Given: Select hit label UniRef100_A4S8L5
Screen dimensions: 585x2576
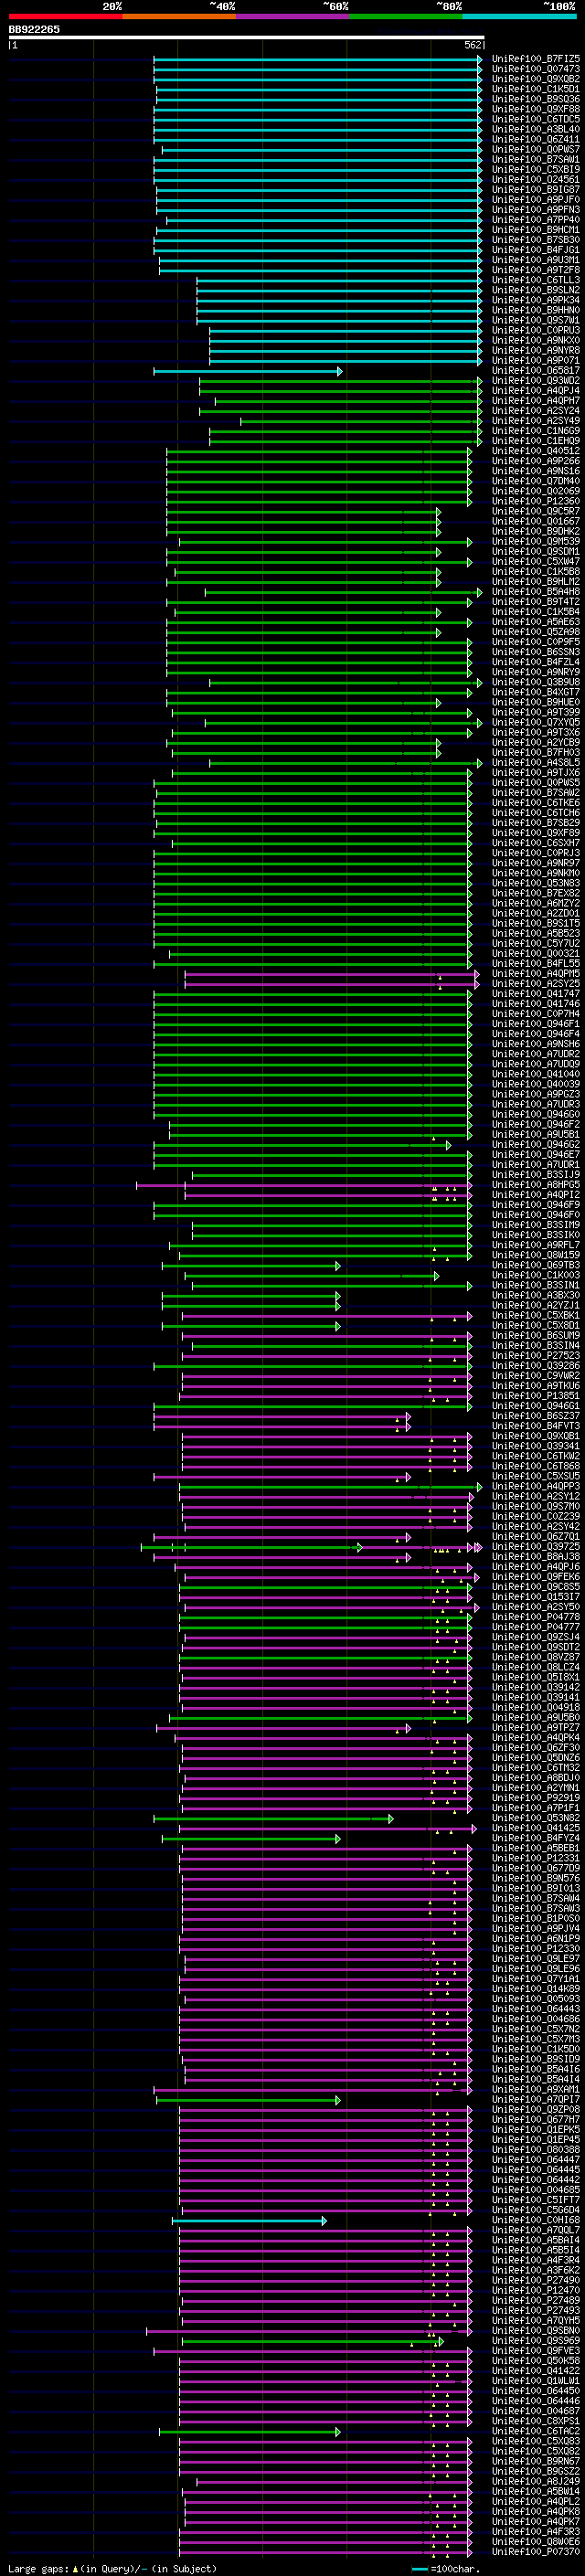Looking at the screenshot, I should 536,764.
